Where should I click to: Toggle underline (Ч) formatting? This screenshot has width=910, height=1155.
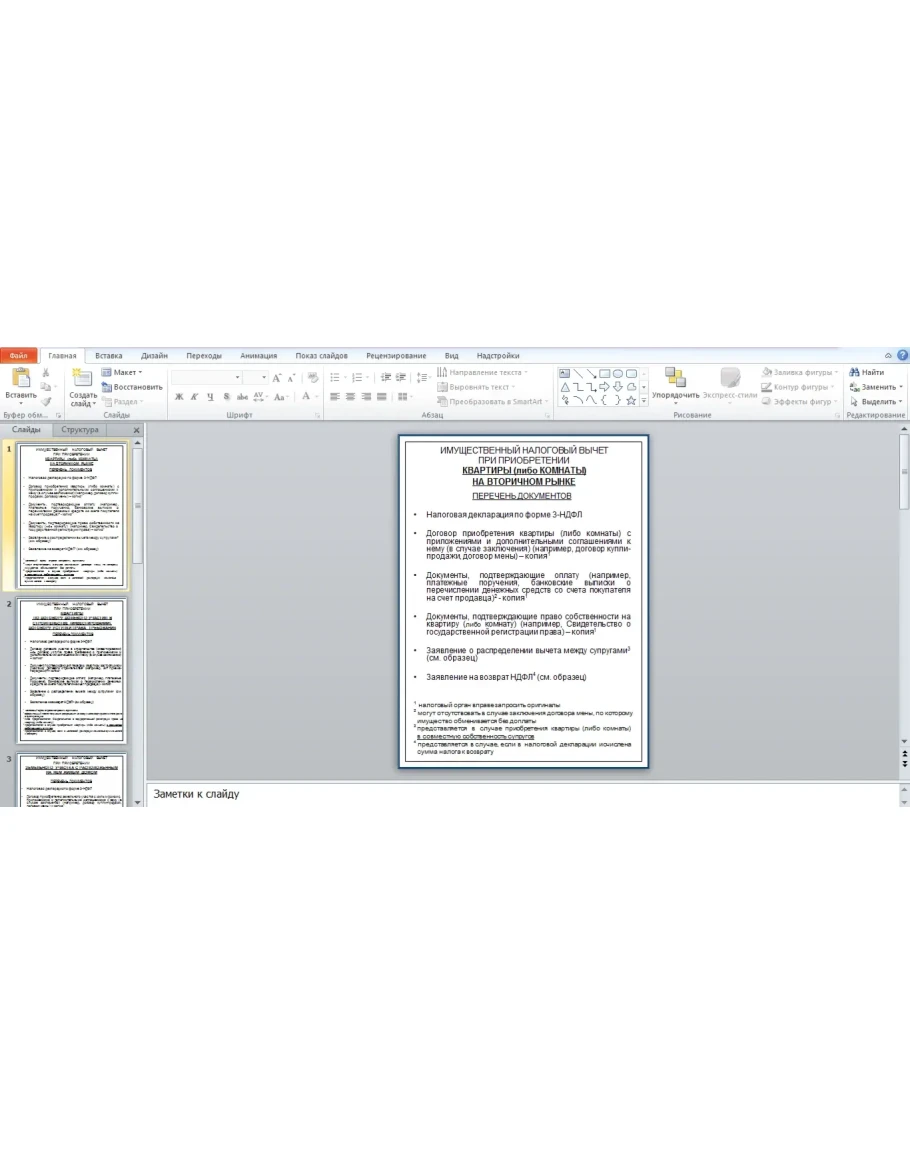211,397
